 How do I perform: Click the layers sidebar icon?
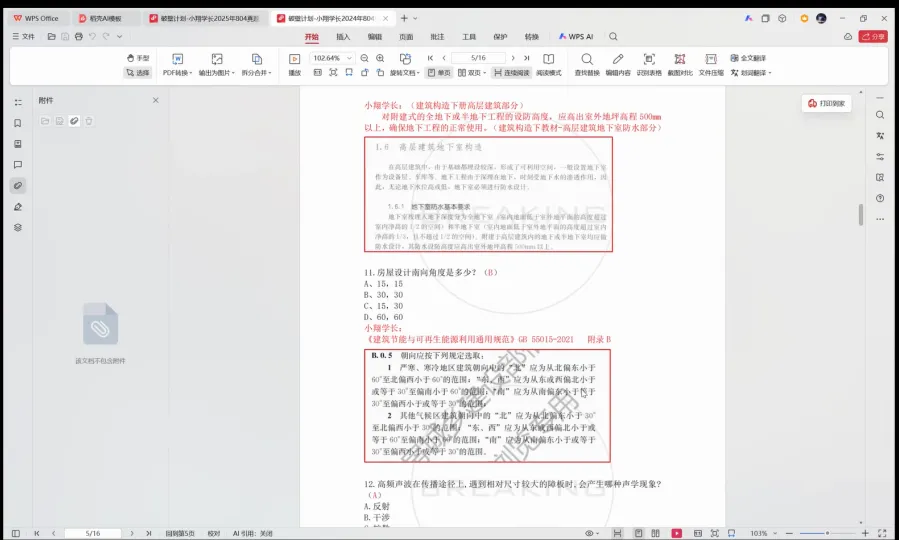point(18,228)
